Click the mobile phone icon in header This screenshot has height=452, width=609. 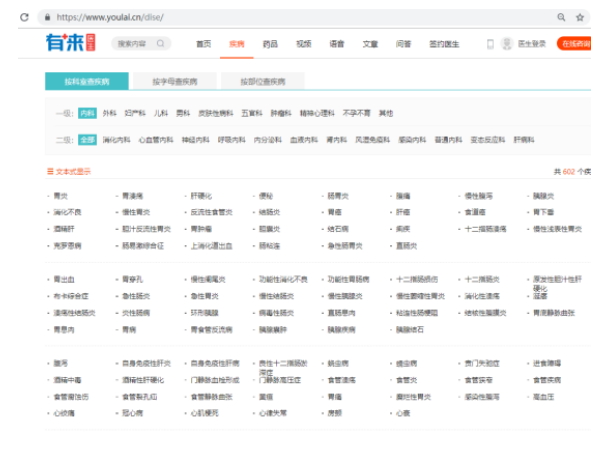coord(490,44)
